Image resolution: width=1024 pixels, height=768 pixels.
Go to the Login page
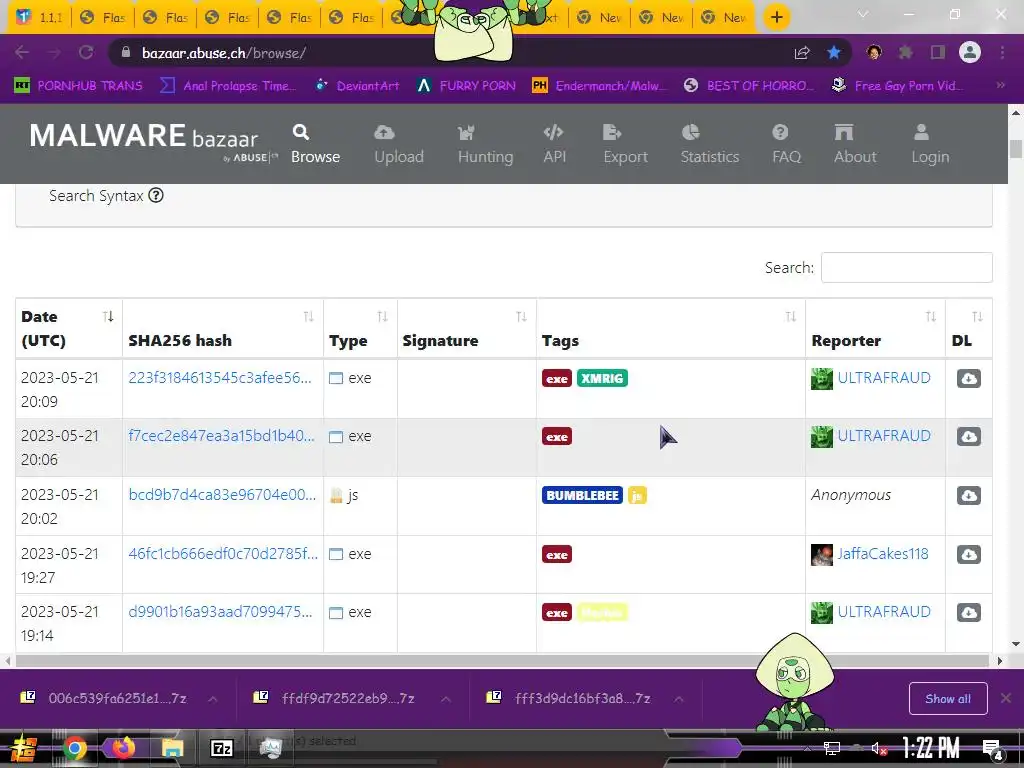pyautogui.click(x=930, y=144)
